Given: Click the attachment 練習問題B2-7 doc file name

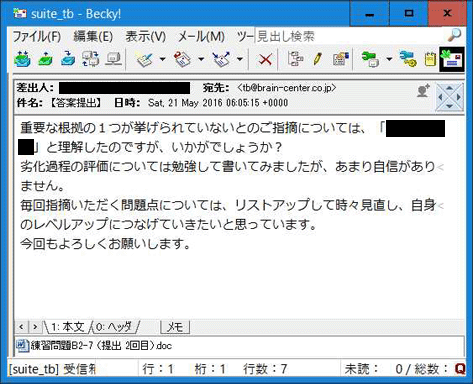Looking at the screenshot, I should point(101,346).
